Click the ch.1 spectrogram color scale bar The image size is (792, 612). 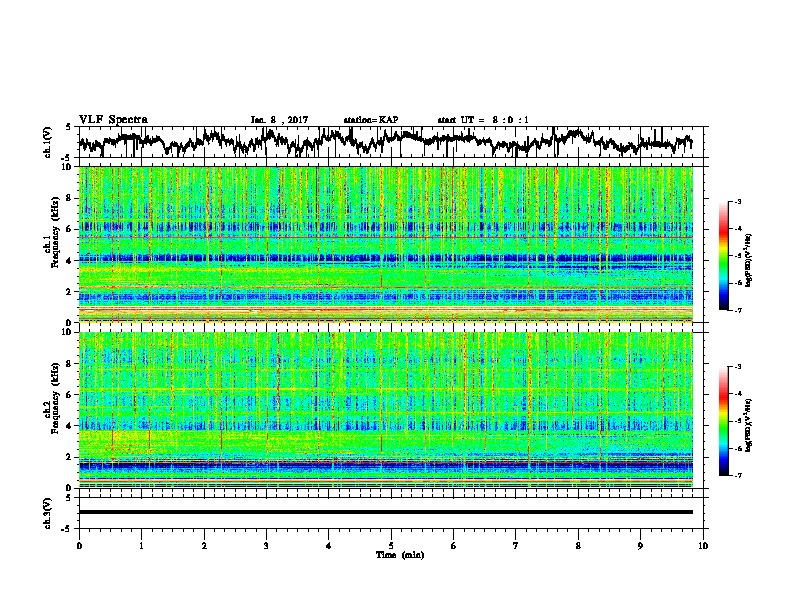click(723, 256)
